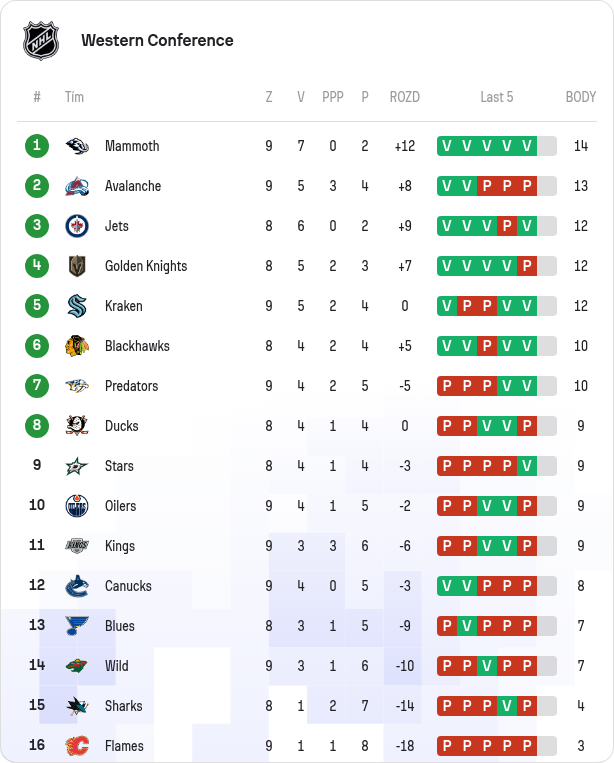This screenshot has height=763, width=614.
Task: Click the Flames team logo
Action: [77, 746]
